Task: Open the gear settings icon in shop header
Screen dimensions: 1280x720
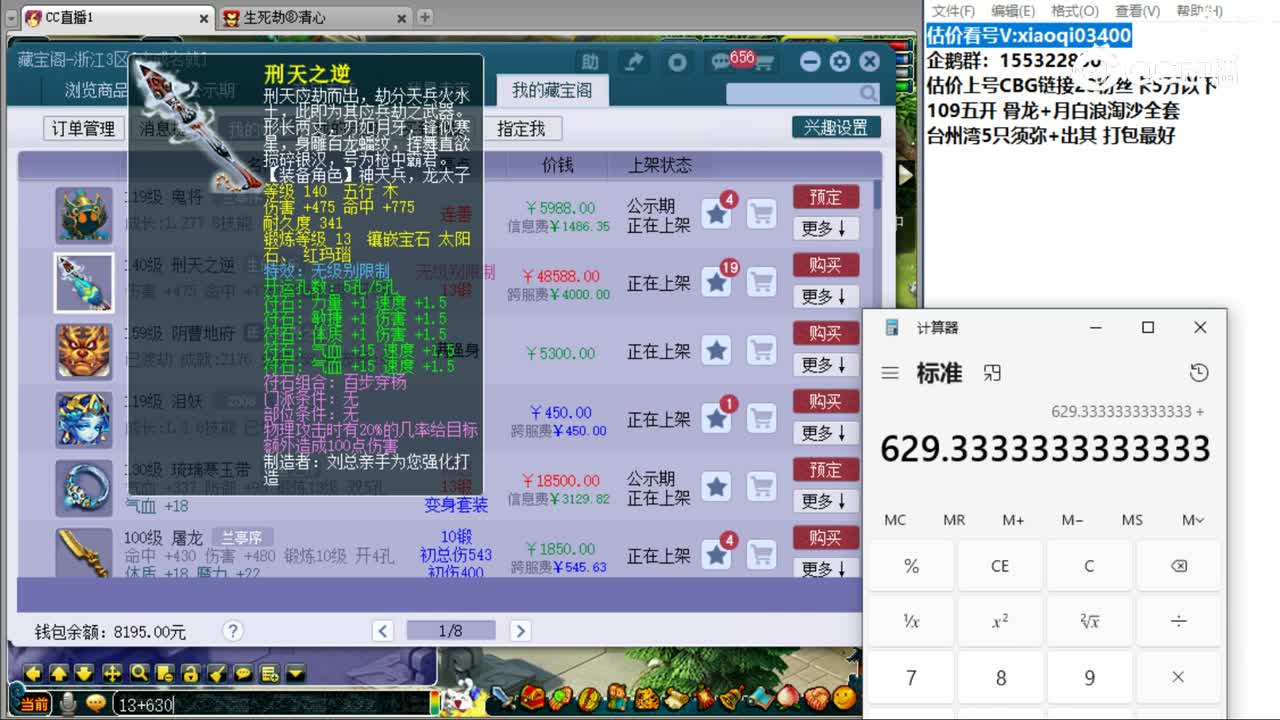Action: point(840,62)
